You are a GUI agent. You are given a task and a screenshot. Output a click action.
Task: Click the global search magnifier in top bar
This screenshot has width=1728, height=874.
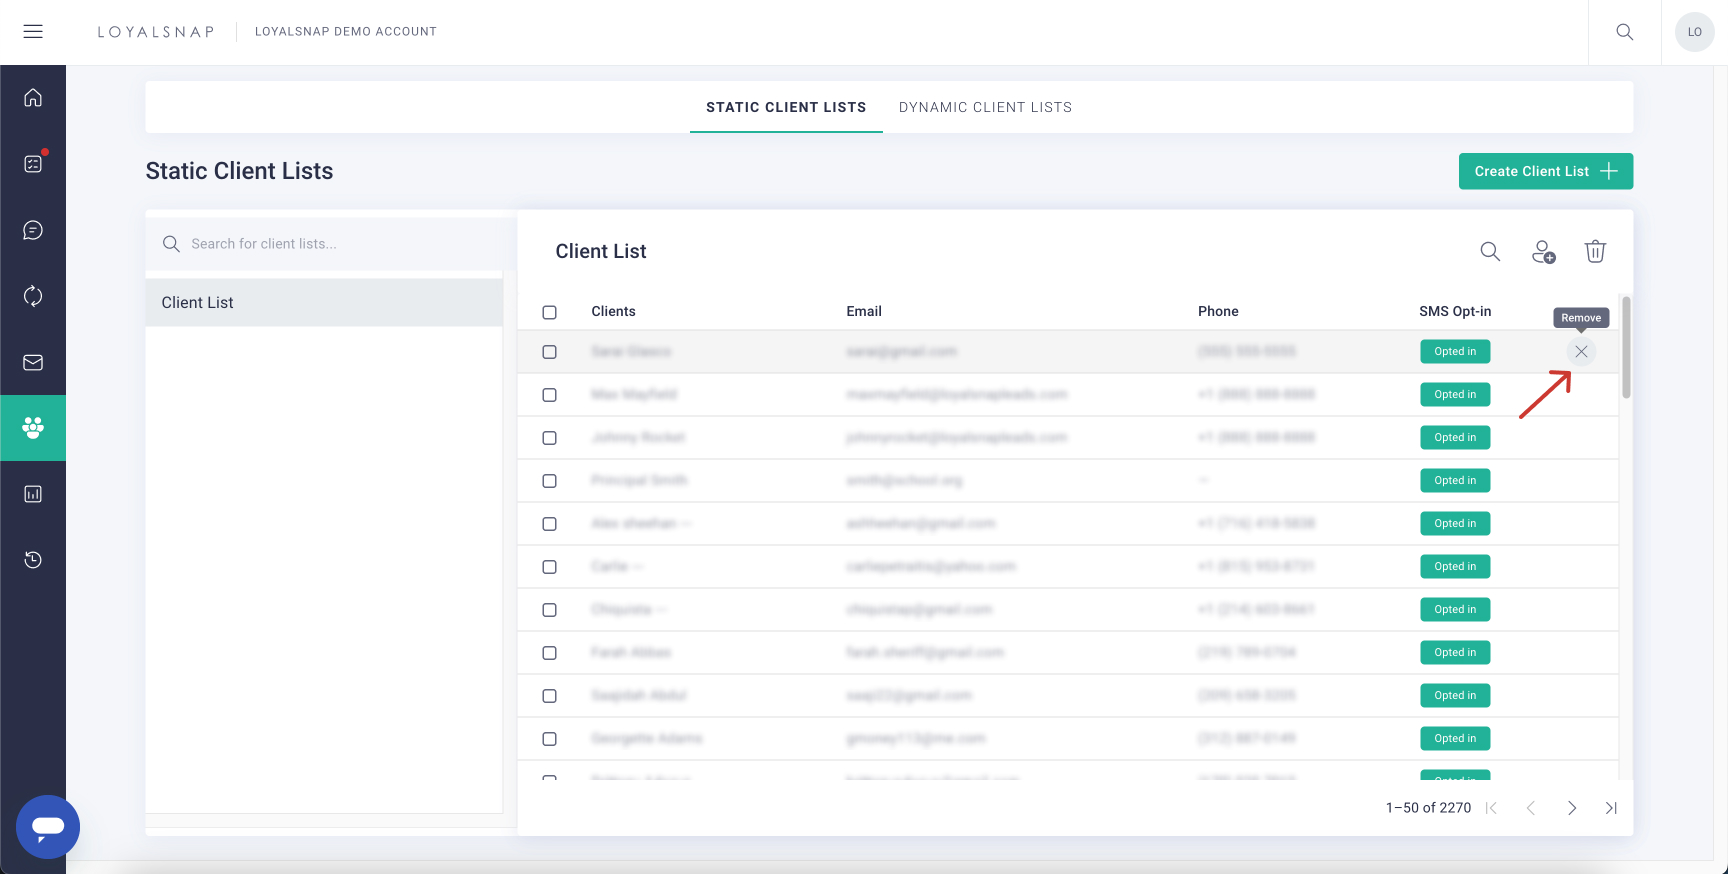1625,32
